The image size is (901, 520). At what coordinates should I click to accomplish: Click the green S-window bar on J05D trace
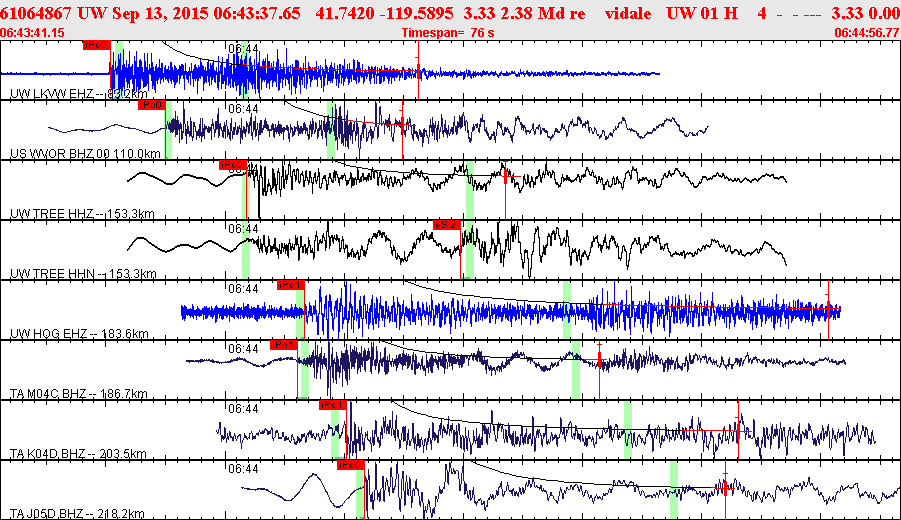674,490
